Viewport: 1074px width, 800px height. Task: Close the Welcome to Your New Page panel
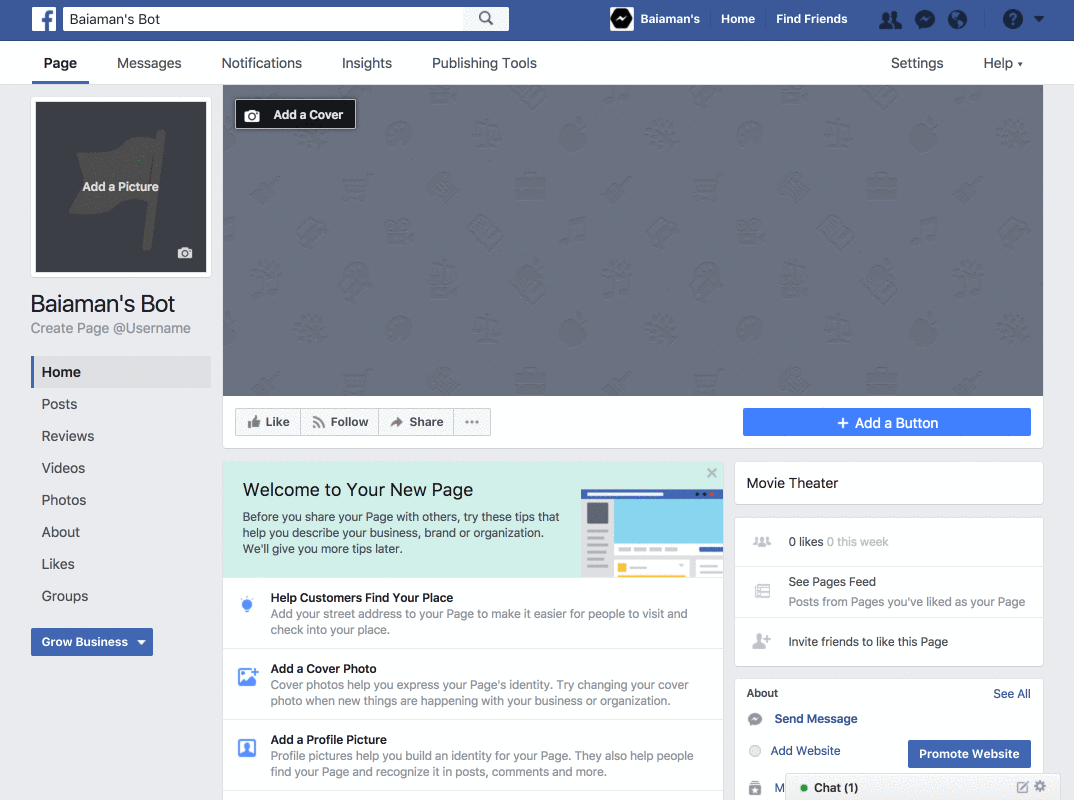(712, 473)
